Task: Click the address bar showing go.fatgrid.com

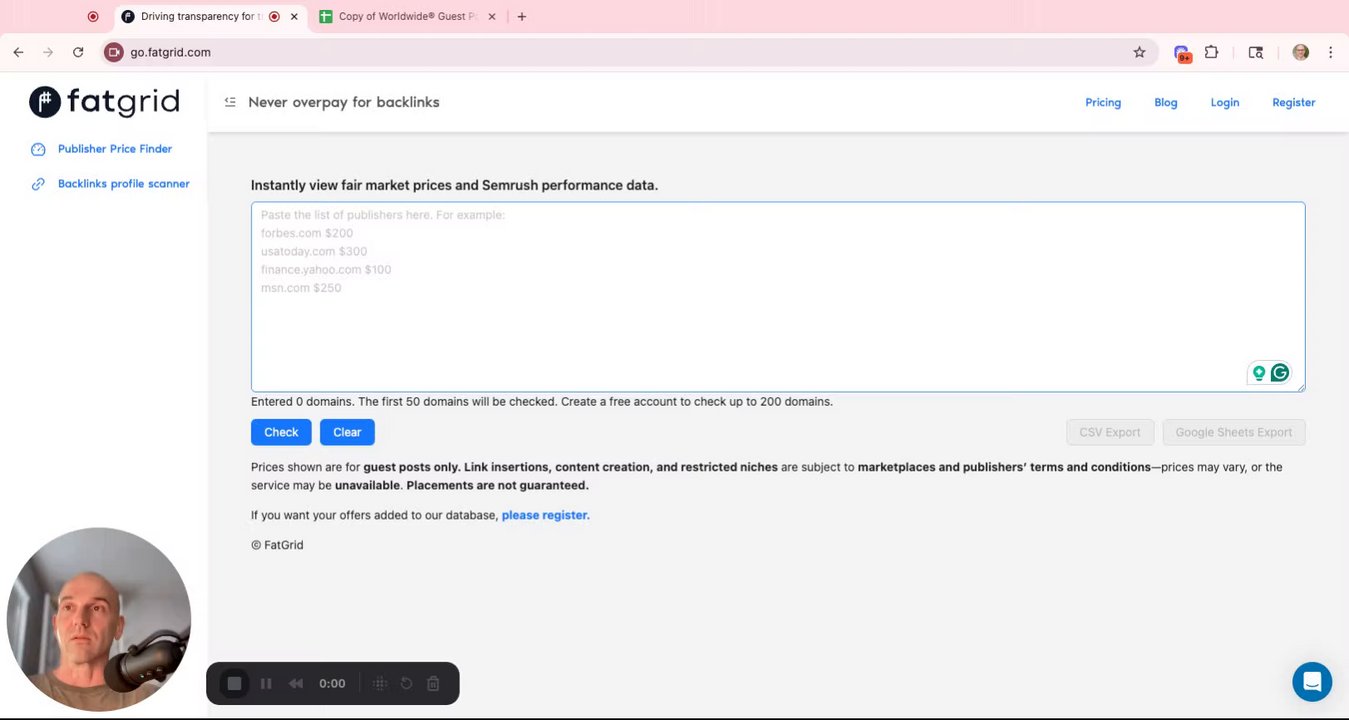Action: coord(630,52)
